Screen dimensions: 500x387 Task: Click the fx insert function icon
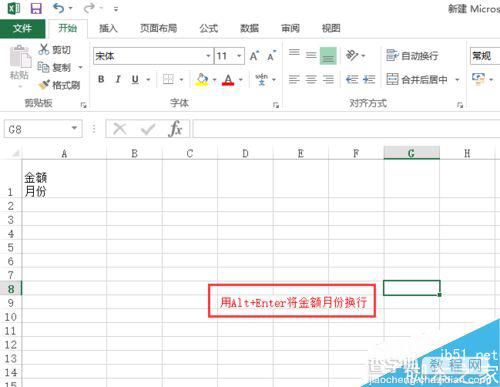(x=176, y=129)
